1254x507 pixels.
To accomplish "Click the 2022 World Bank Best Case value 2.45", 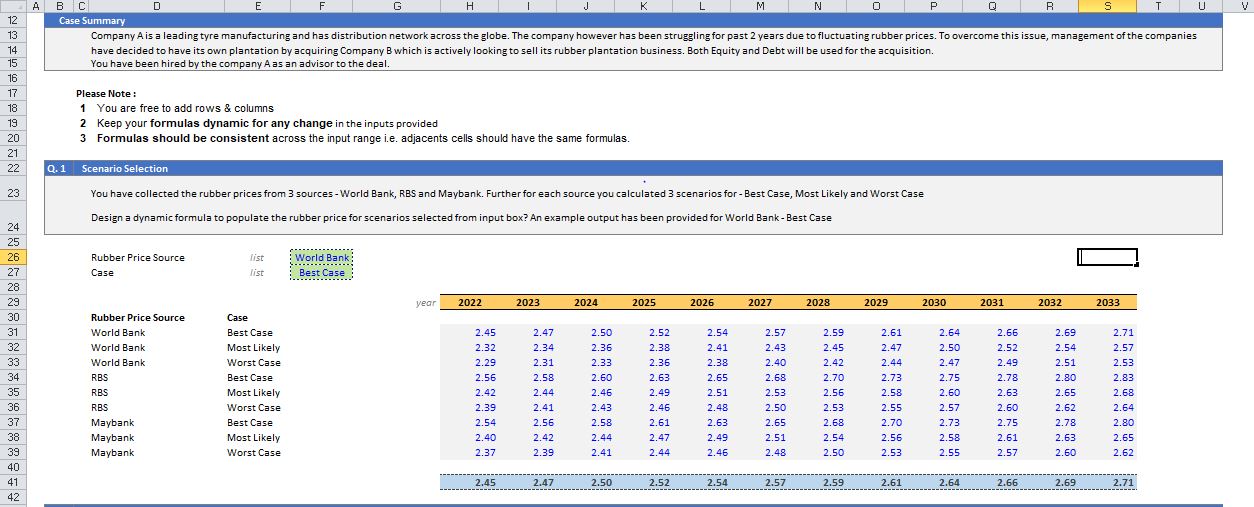I will point(485,333).
